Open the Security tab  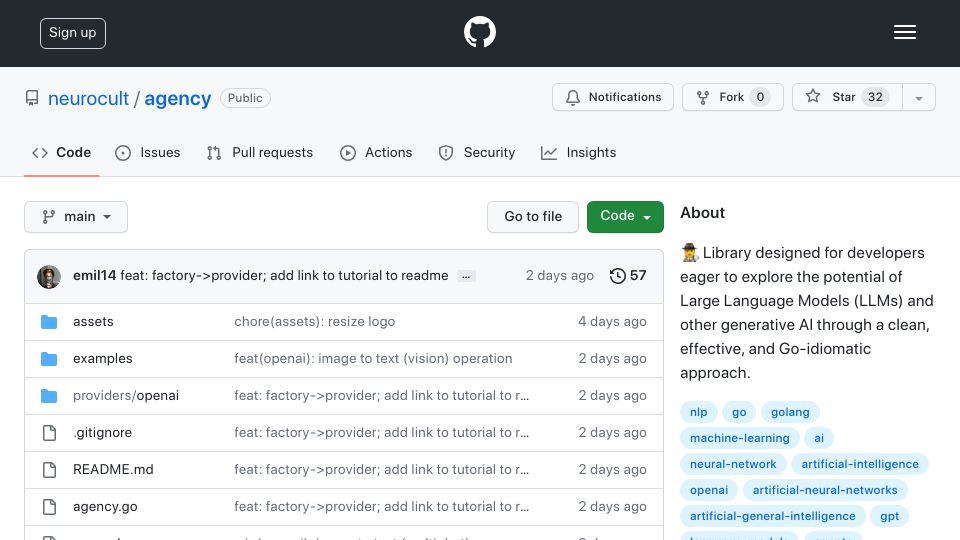click(477, 152)
